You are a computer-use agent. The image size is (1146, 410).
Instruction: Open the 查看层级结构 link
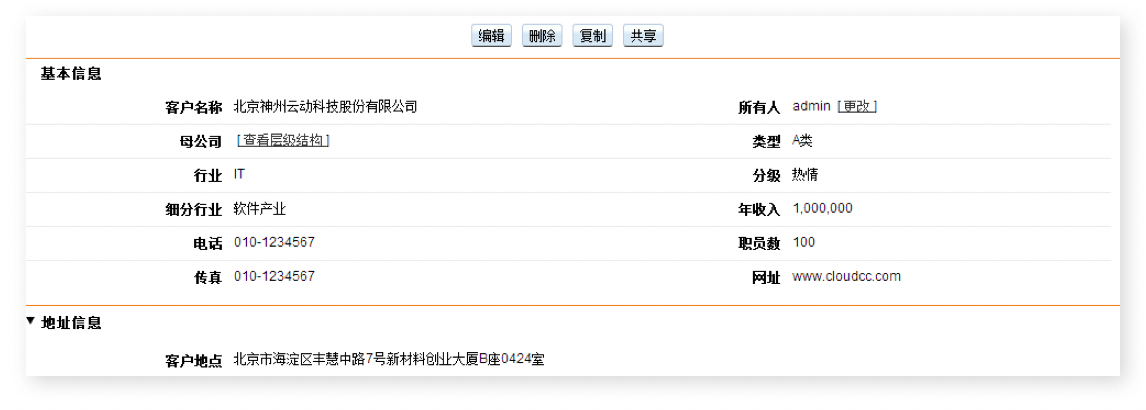point(283,140)
